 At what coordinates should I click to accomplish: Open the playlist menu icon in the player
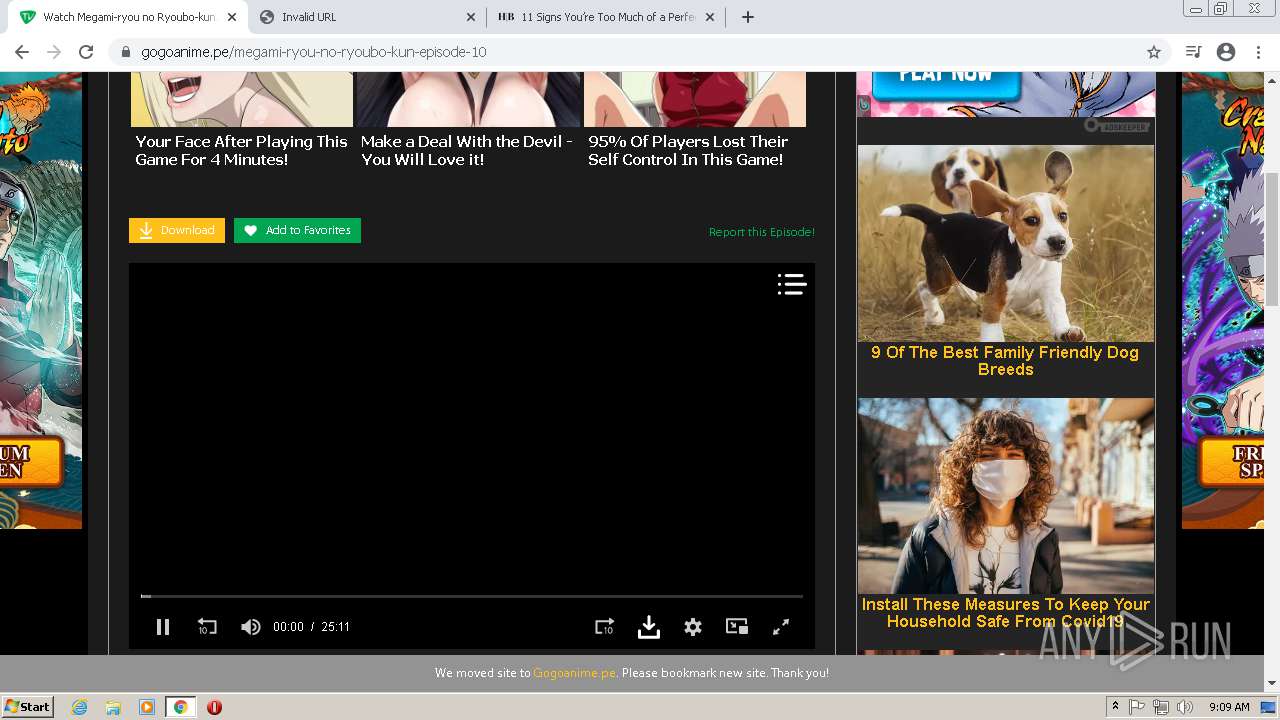[792, 285]
